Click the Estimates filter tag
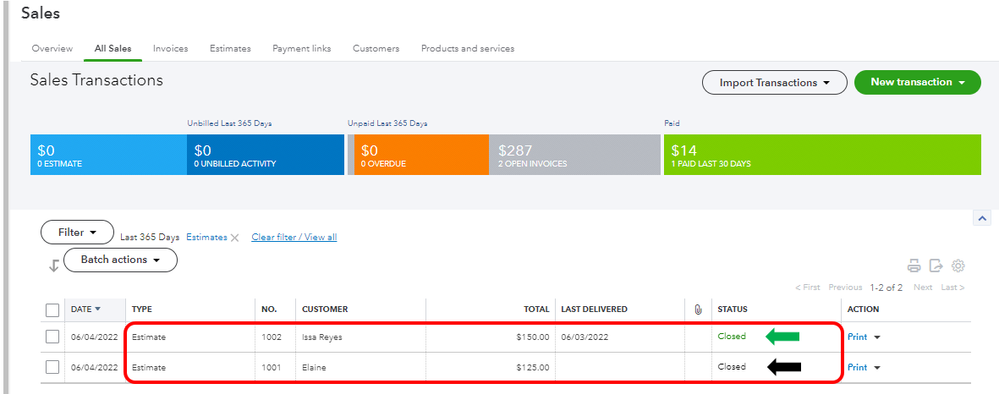Screen dimensions: 999x394 click(x=206, y=237)
